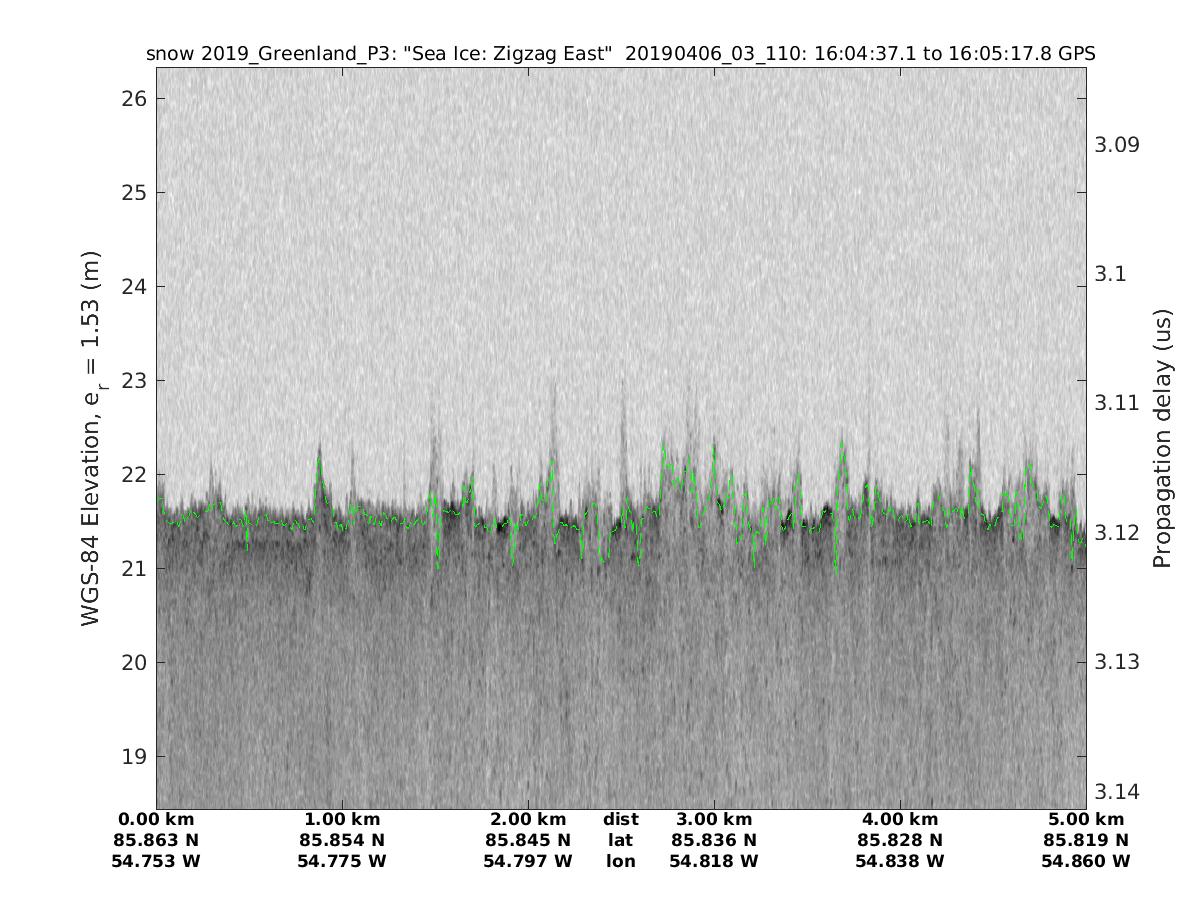Click the 22 elevation tick label
Image resolution: width=1200 pixels, height=900 pixels.
(x=135, y=474)
